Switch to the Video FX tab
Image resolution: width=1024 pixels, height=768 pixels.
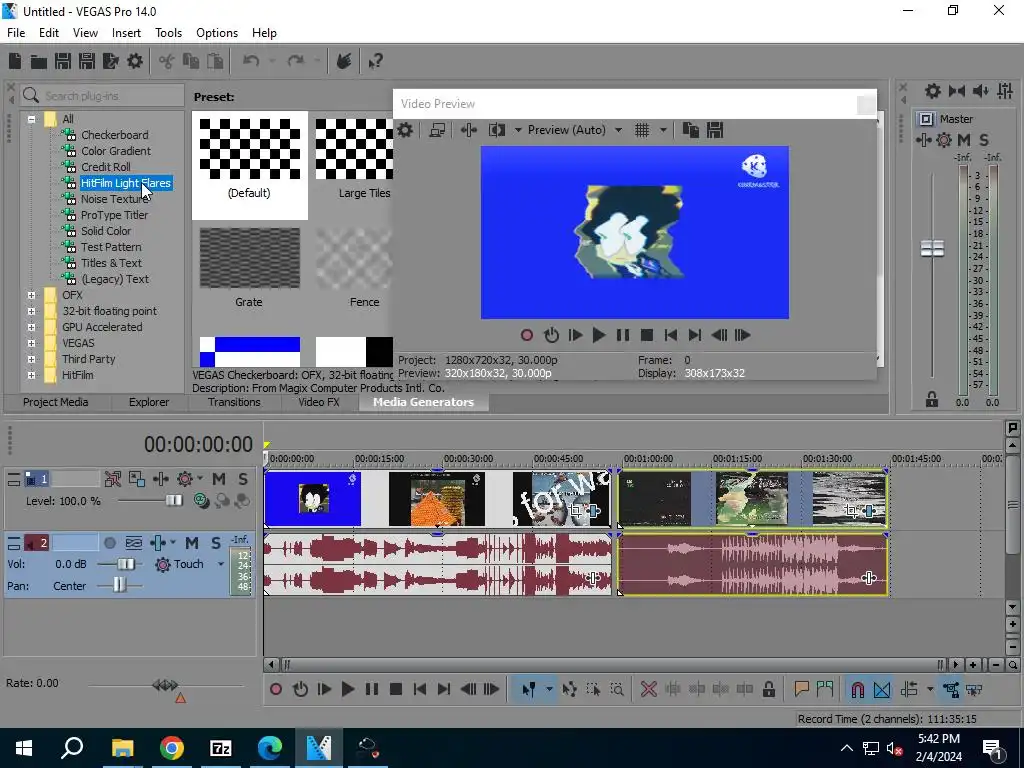pyautogui.click(x=319, y=402)
